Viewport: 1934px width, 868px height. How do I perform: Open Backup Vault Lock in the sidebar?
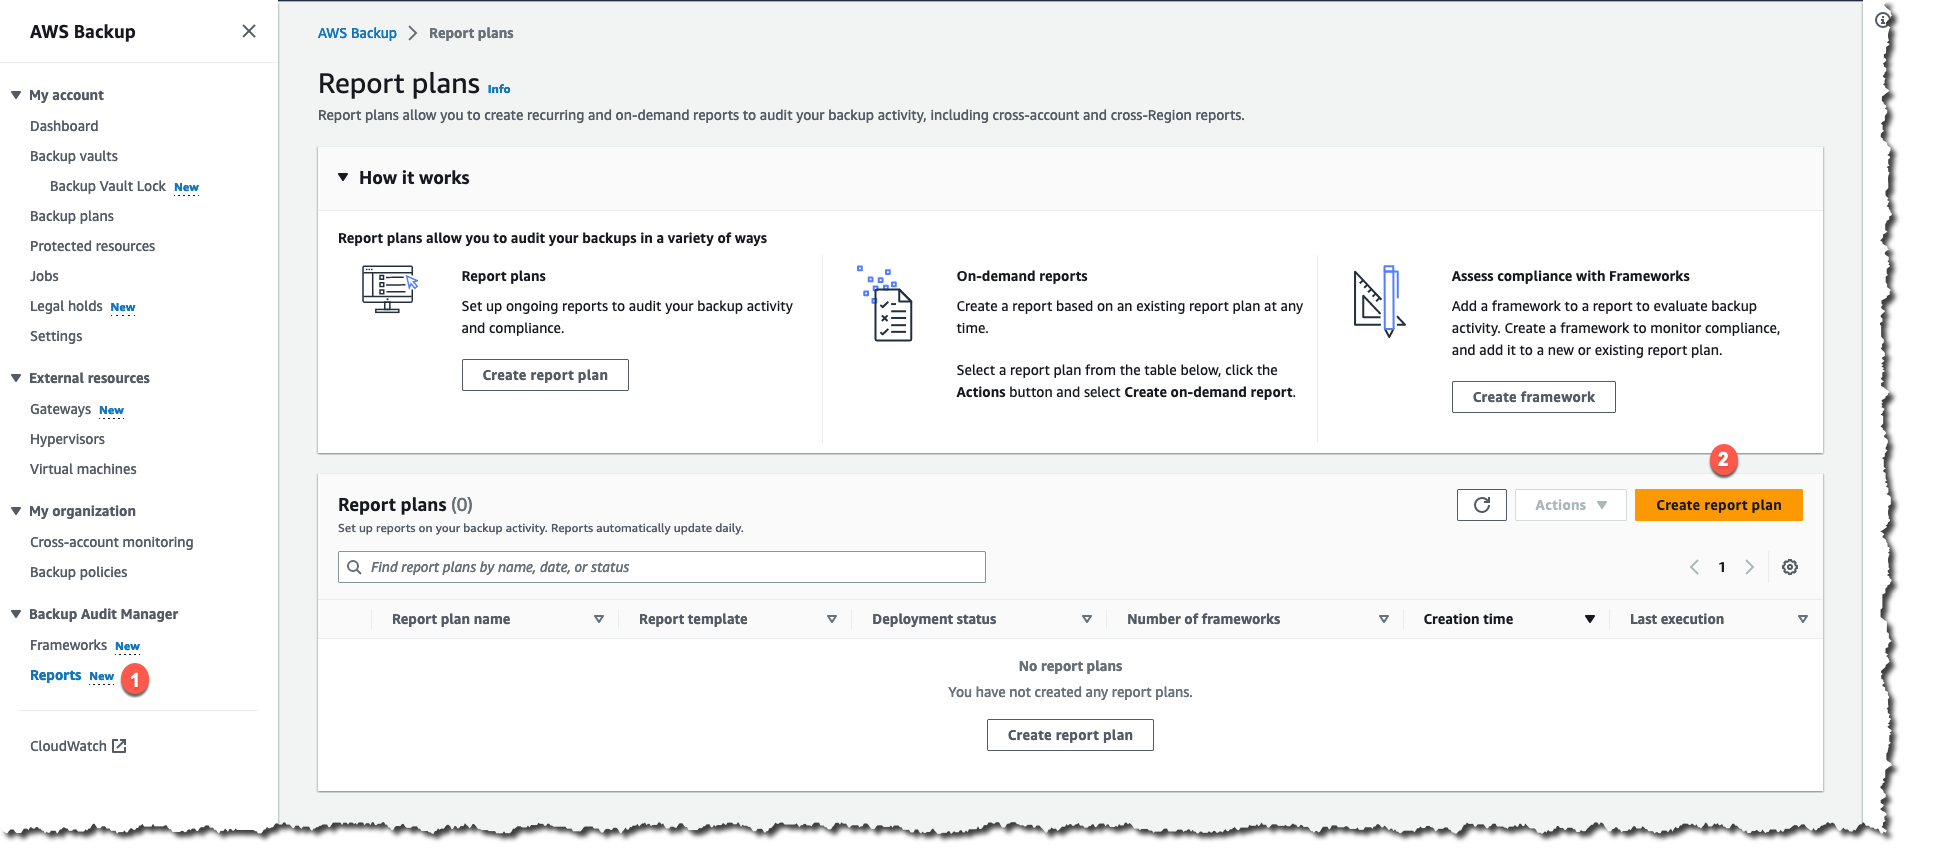[108, 186]
